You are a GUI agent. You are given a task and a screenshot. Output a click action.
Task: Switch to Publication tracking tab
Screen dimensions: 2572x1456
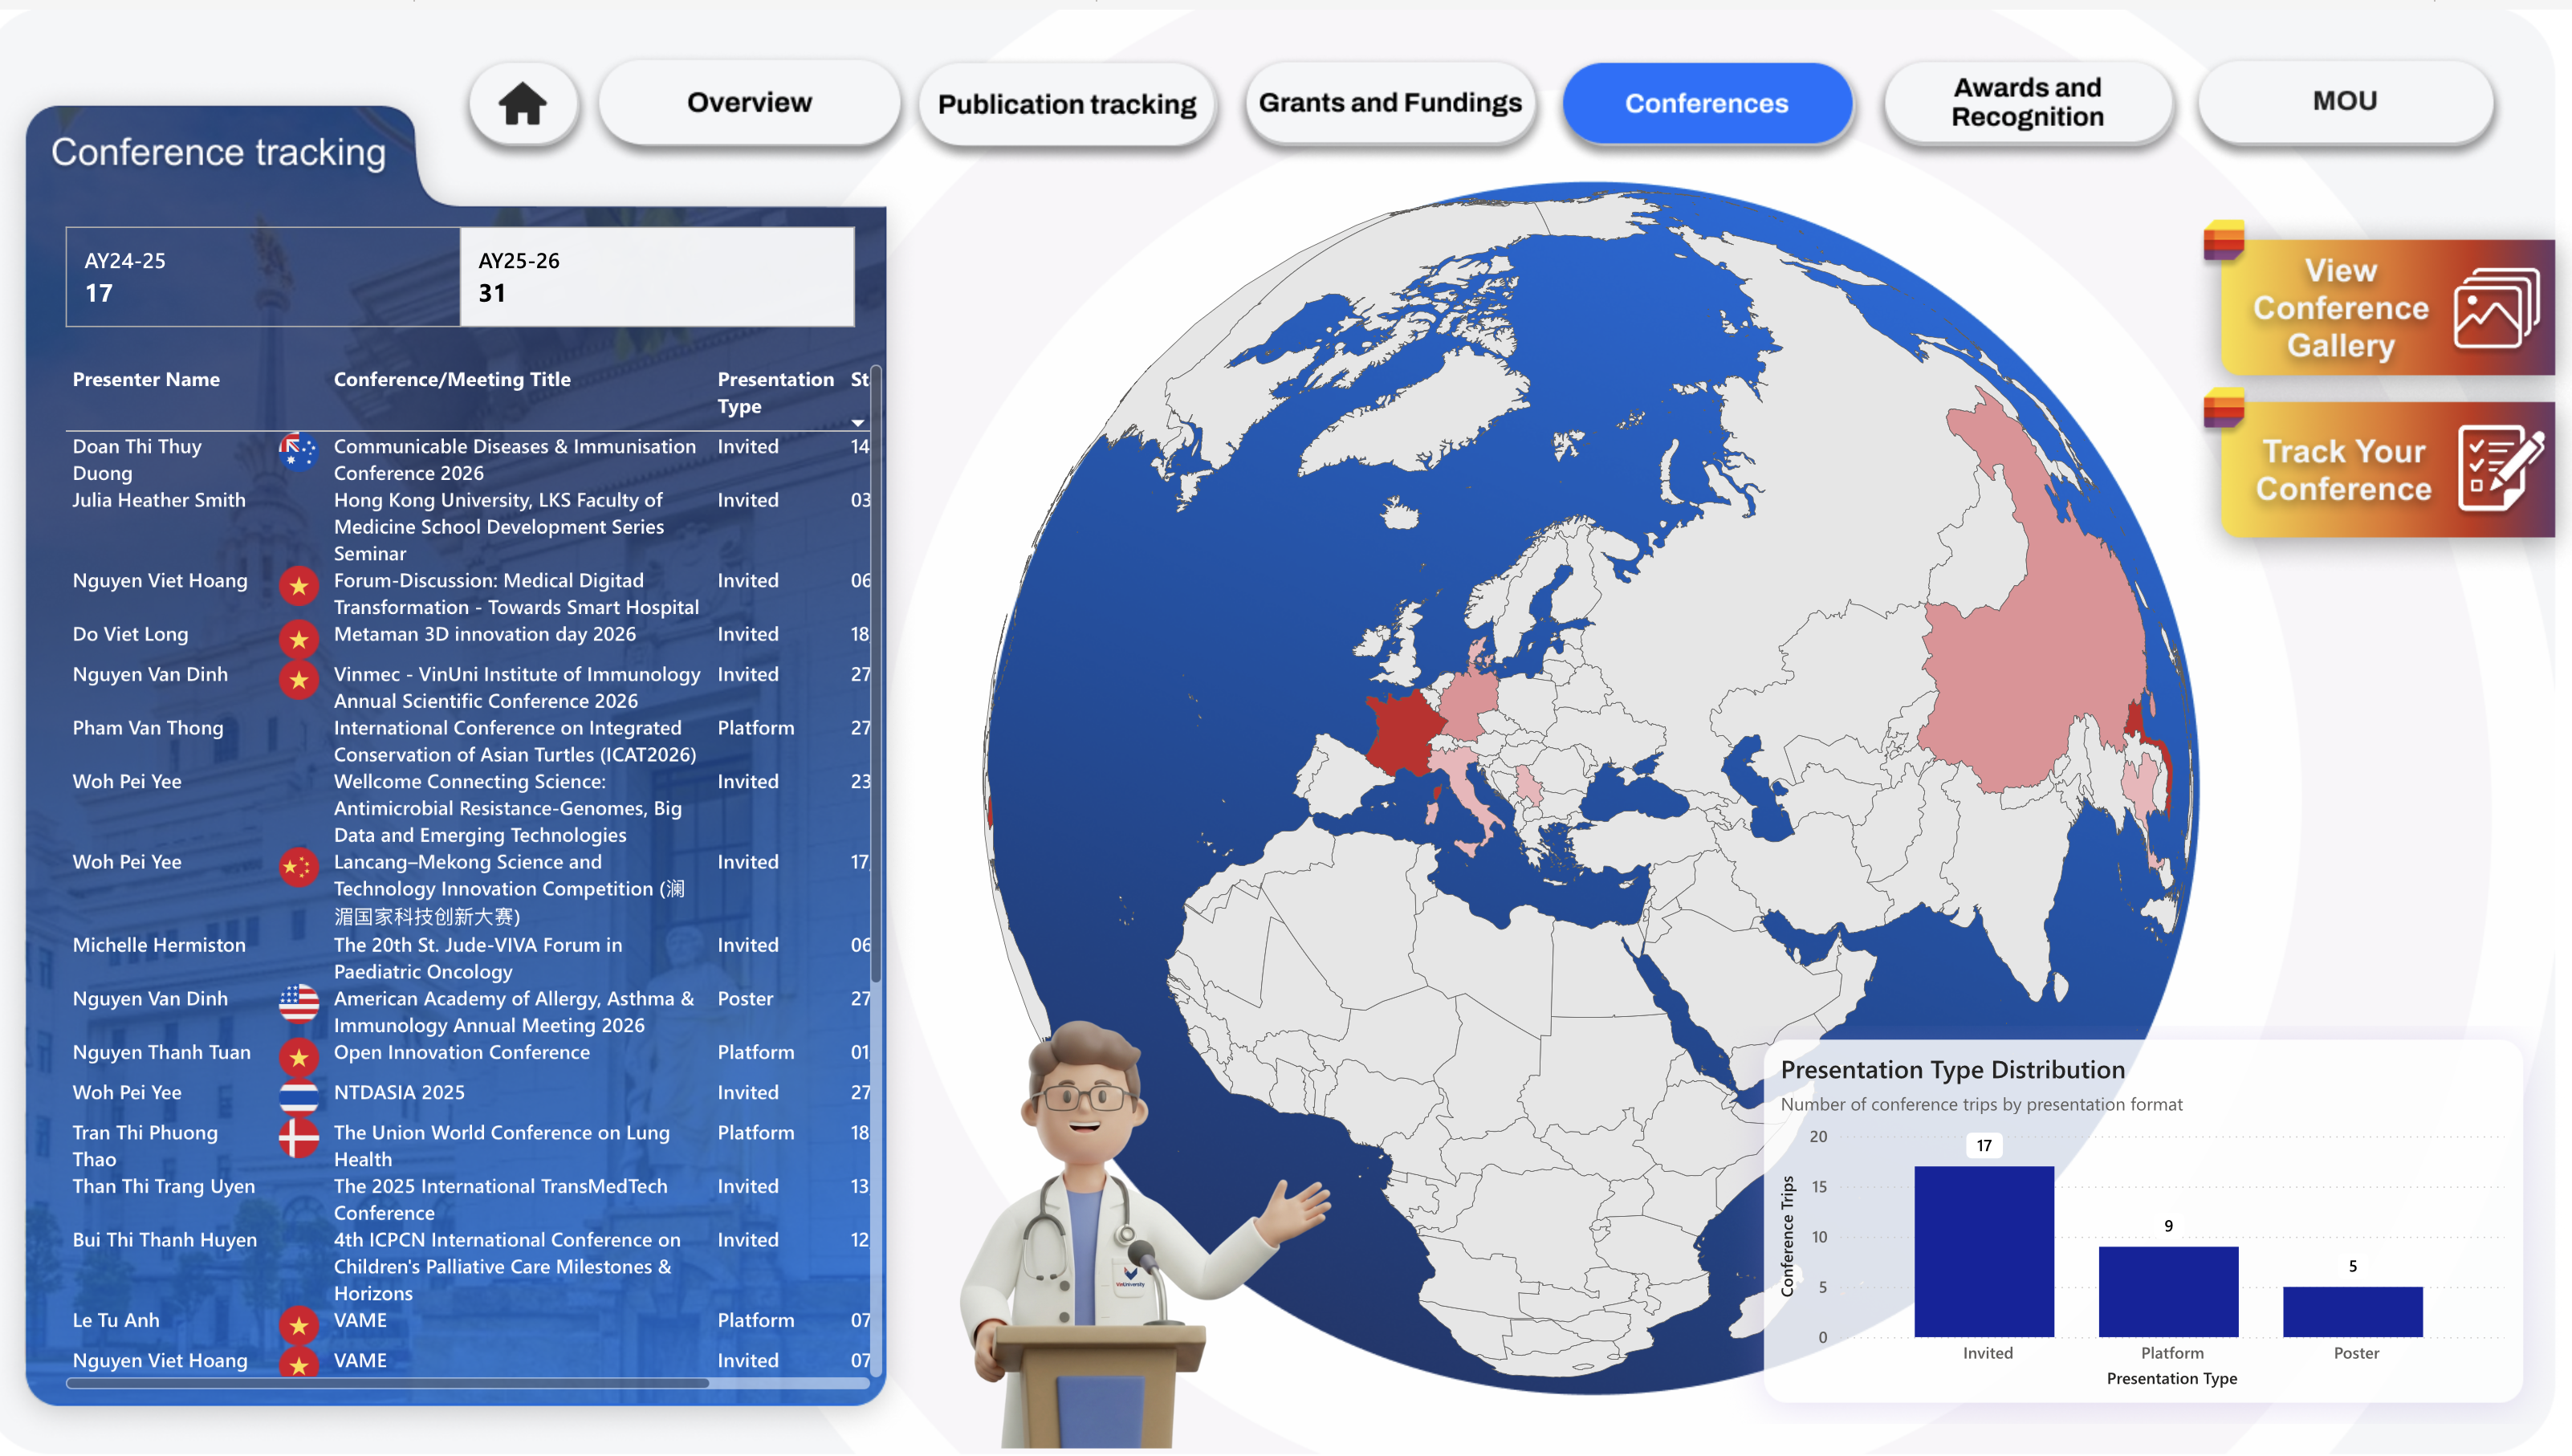coord(1067,104)
